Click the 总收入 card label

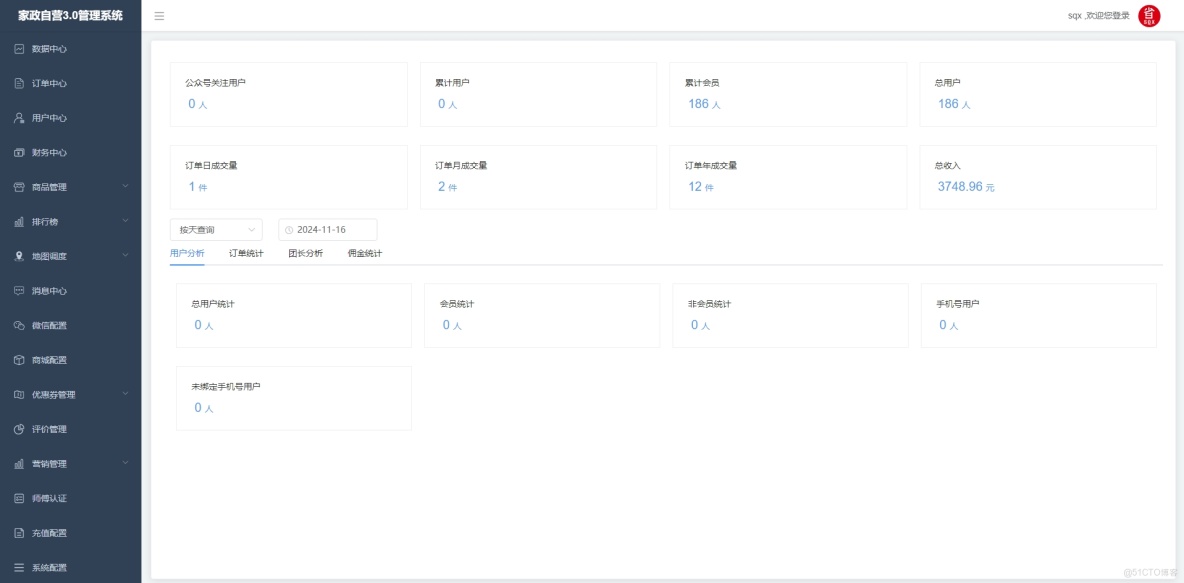948,165
